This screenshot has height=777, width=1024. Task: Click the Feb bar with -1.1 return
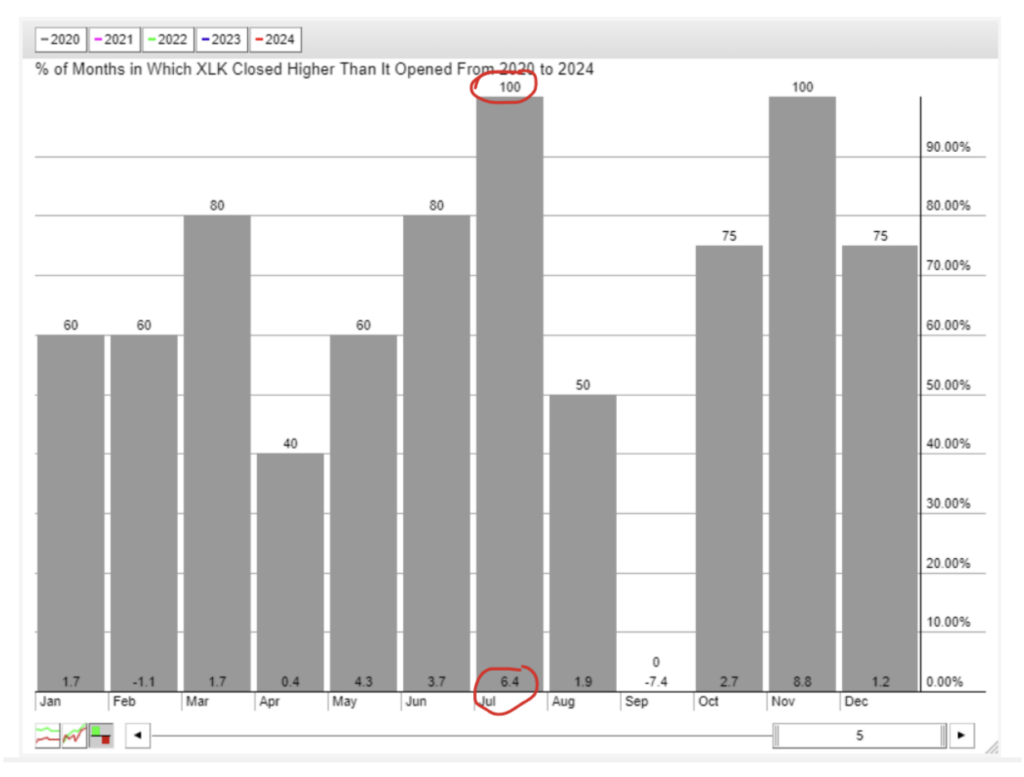[144, 513]
